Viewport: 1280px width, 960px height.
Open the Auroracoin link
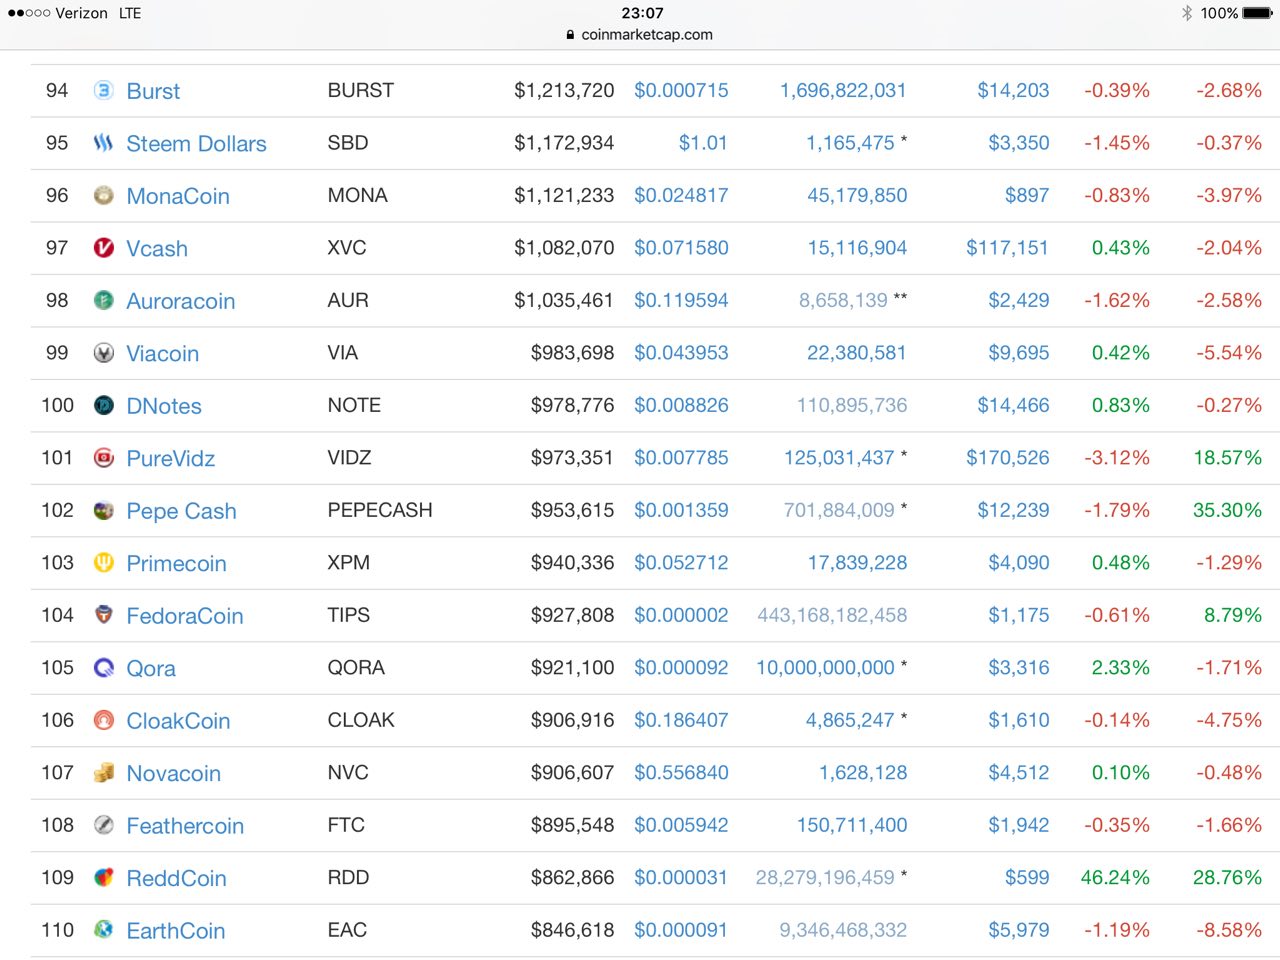[x=181, y=301]
